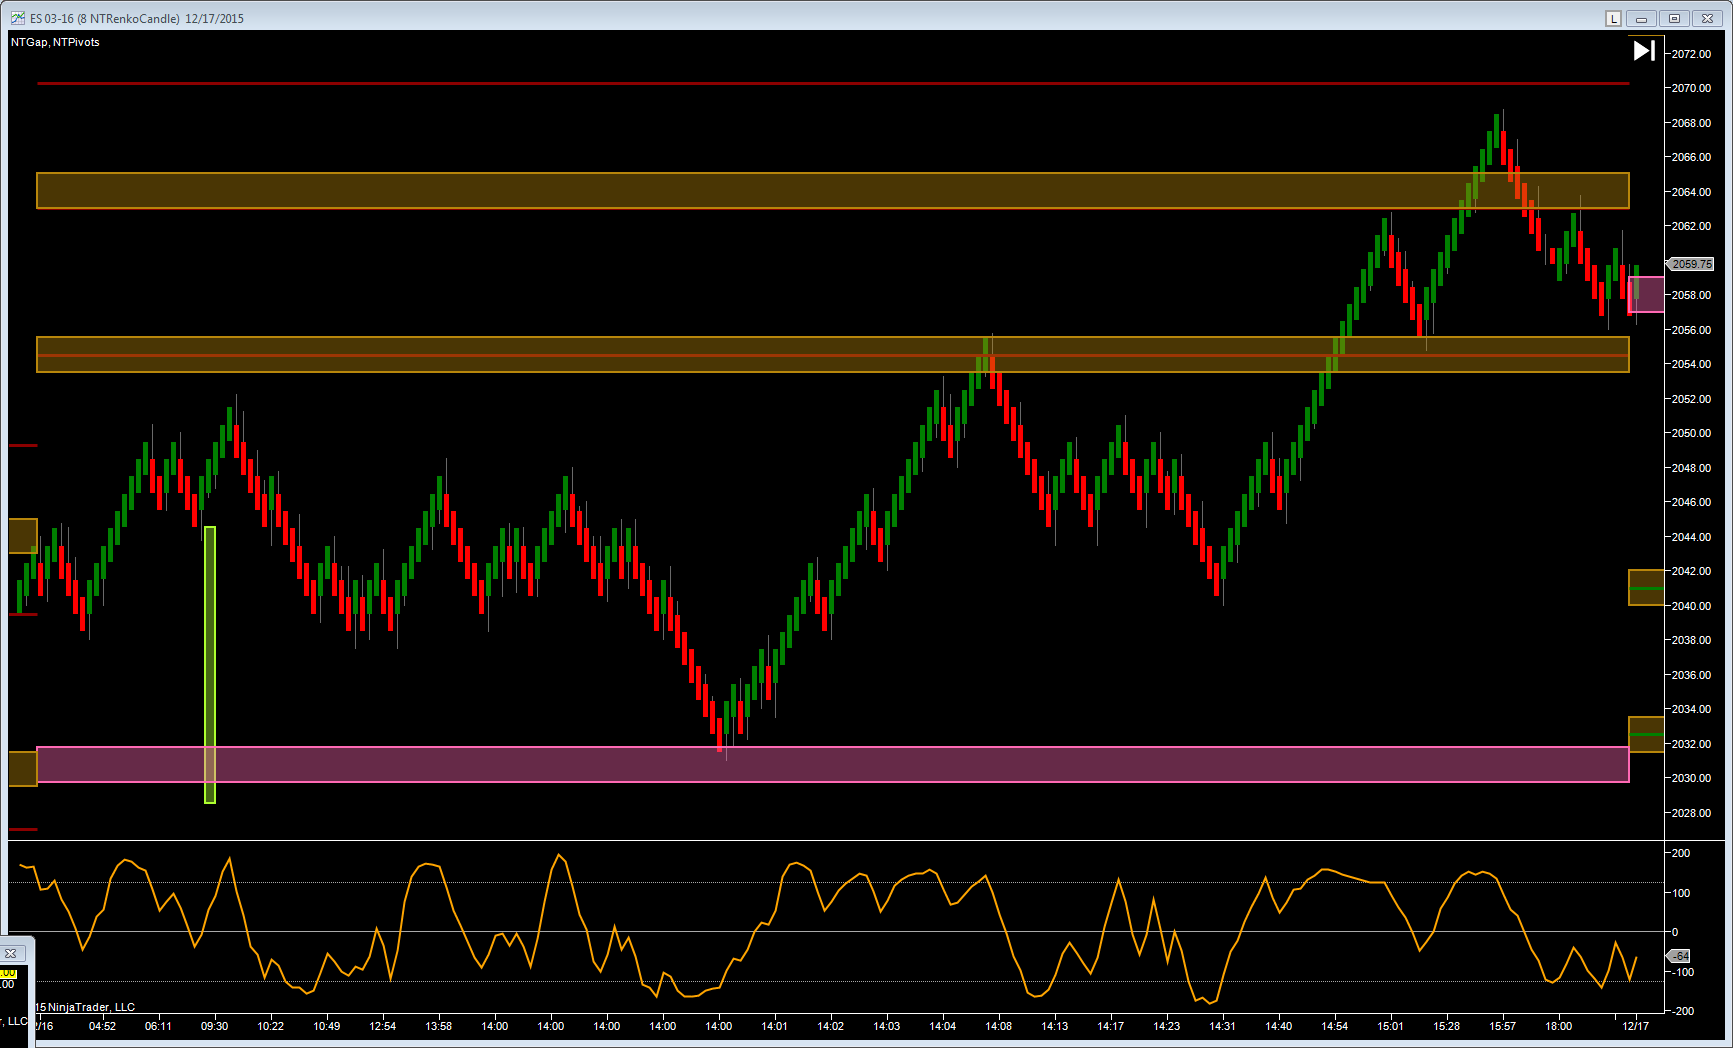Select the NTGap, NTPivots indicator label

pos(55,42)
